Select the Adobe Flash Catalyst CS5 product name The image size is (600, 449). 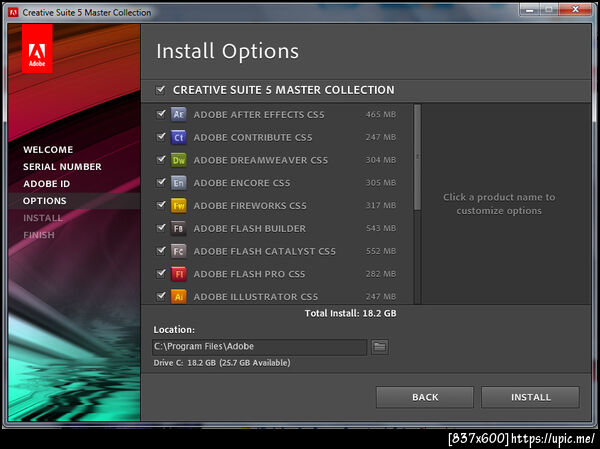point(264,251)
